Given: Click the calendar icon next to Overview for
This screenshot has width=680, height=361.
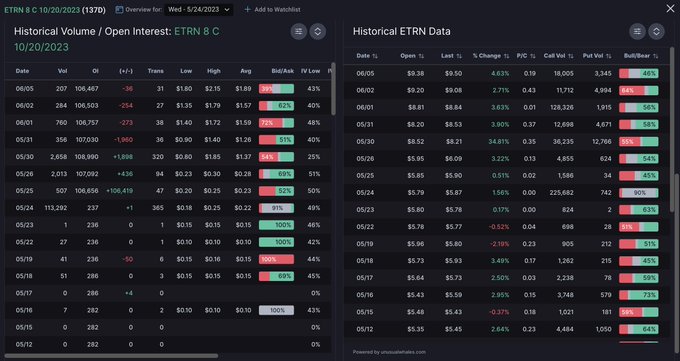Looking at the screenshot, I should (x=119, y=10).
